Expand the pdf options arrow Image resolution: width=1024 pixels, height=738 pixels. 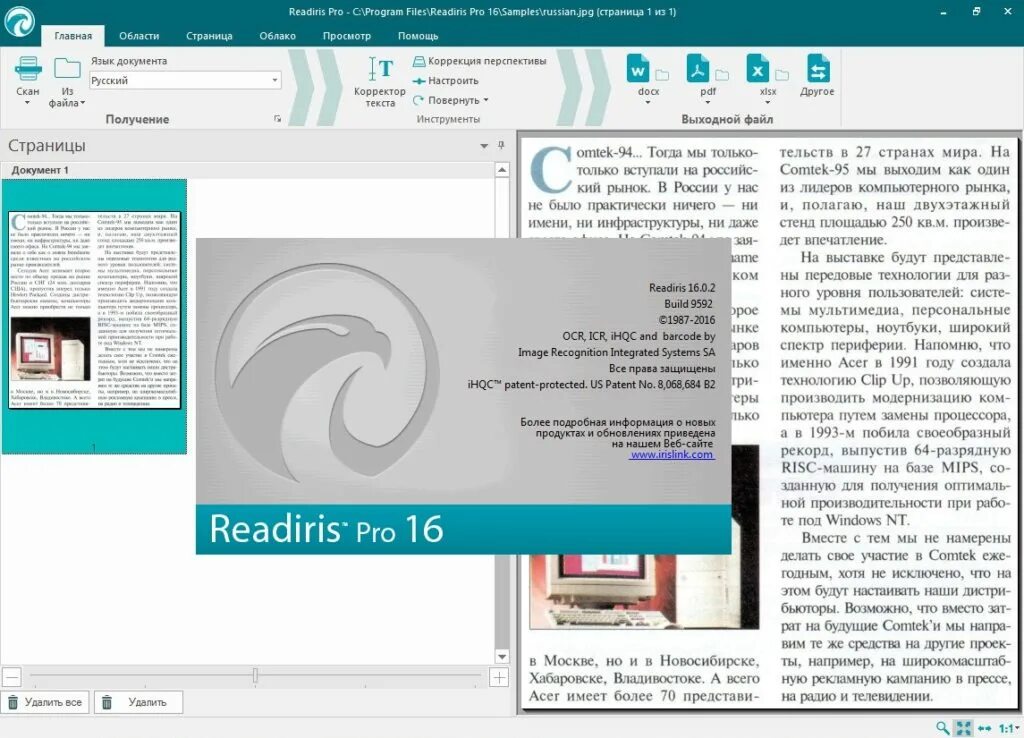click(708, 103)
